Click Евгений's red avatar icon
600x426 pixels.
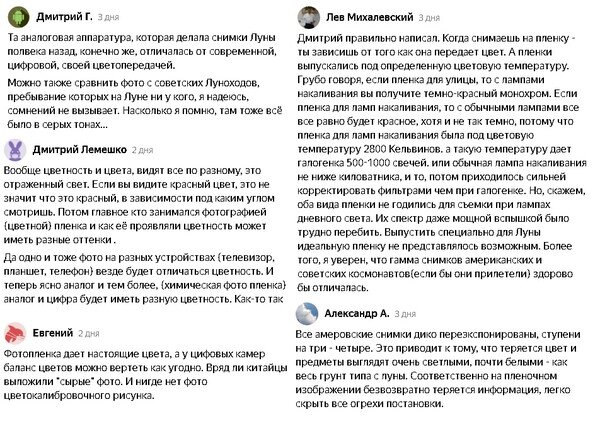click(15, 333)
